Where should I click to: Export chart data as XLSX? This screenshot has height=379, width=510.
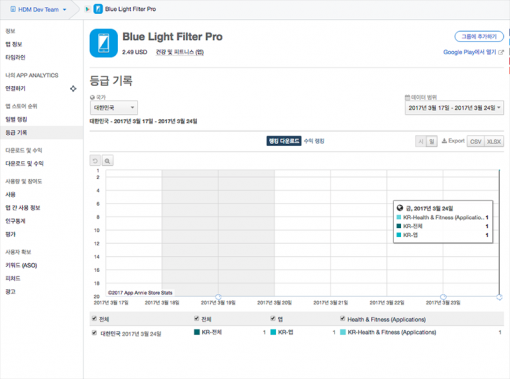(x=494, y=141)
